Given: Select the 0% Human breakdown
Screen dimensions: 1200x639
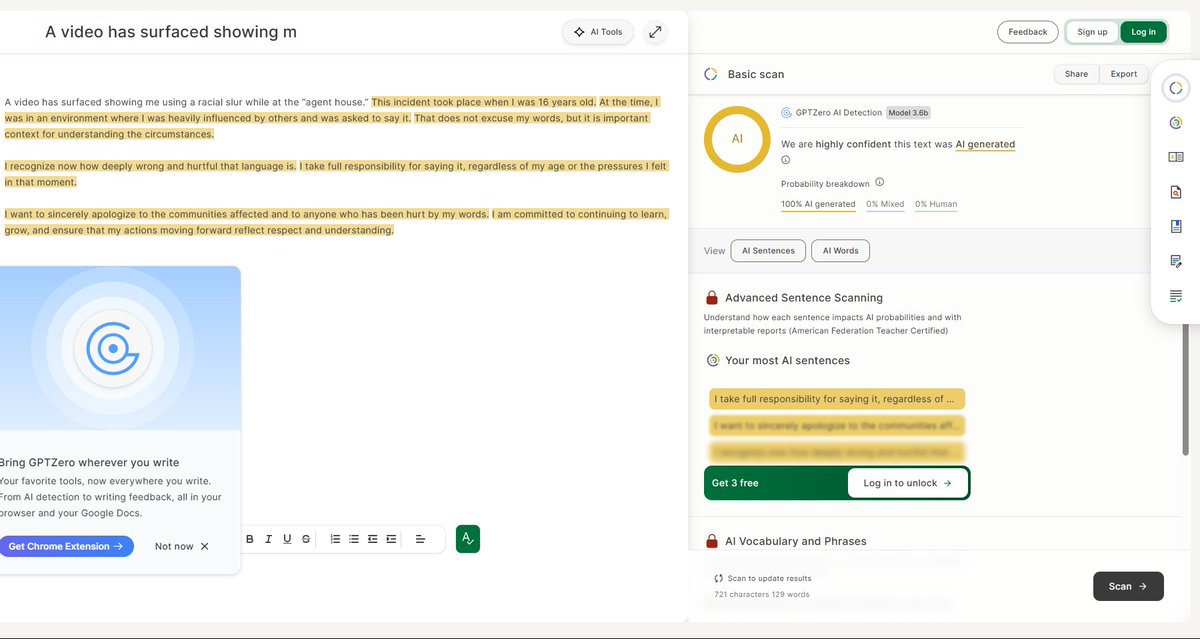Looking at the screenshot, I should click(936, 205).
